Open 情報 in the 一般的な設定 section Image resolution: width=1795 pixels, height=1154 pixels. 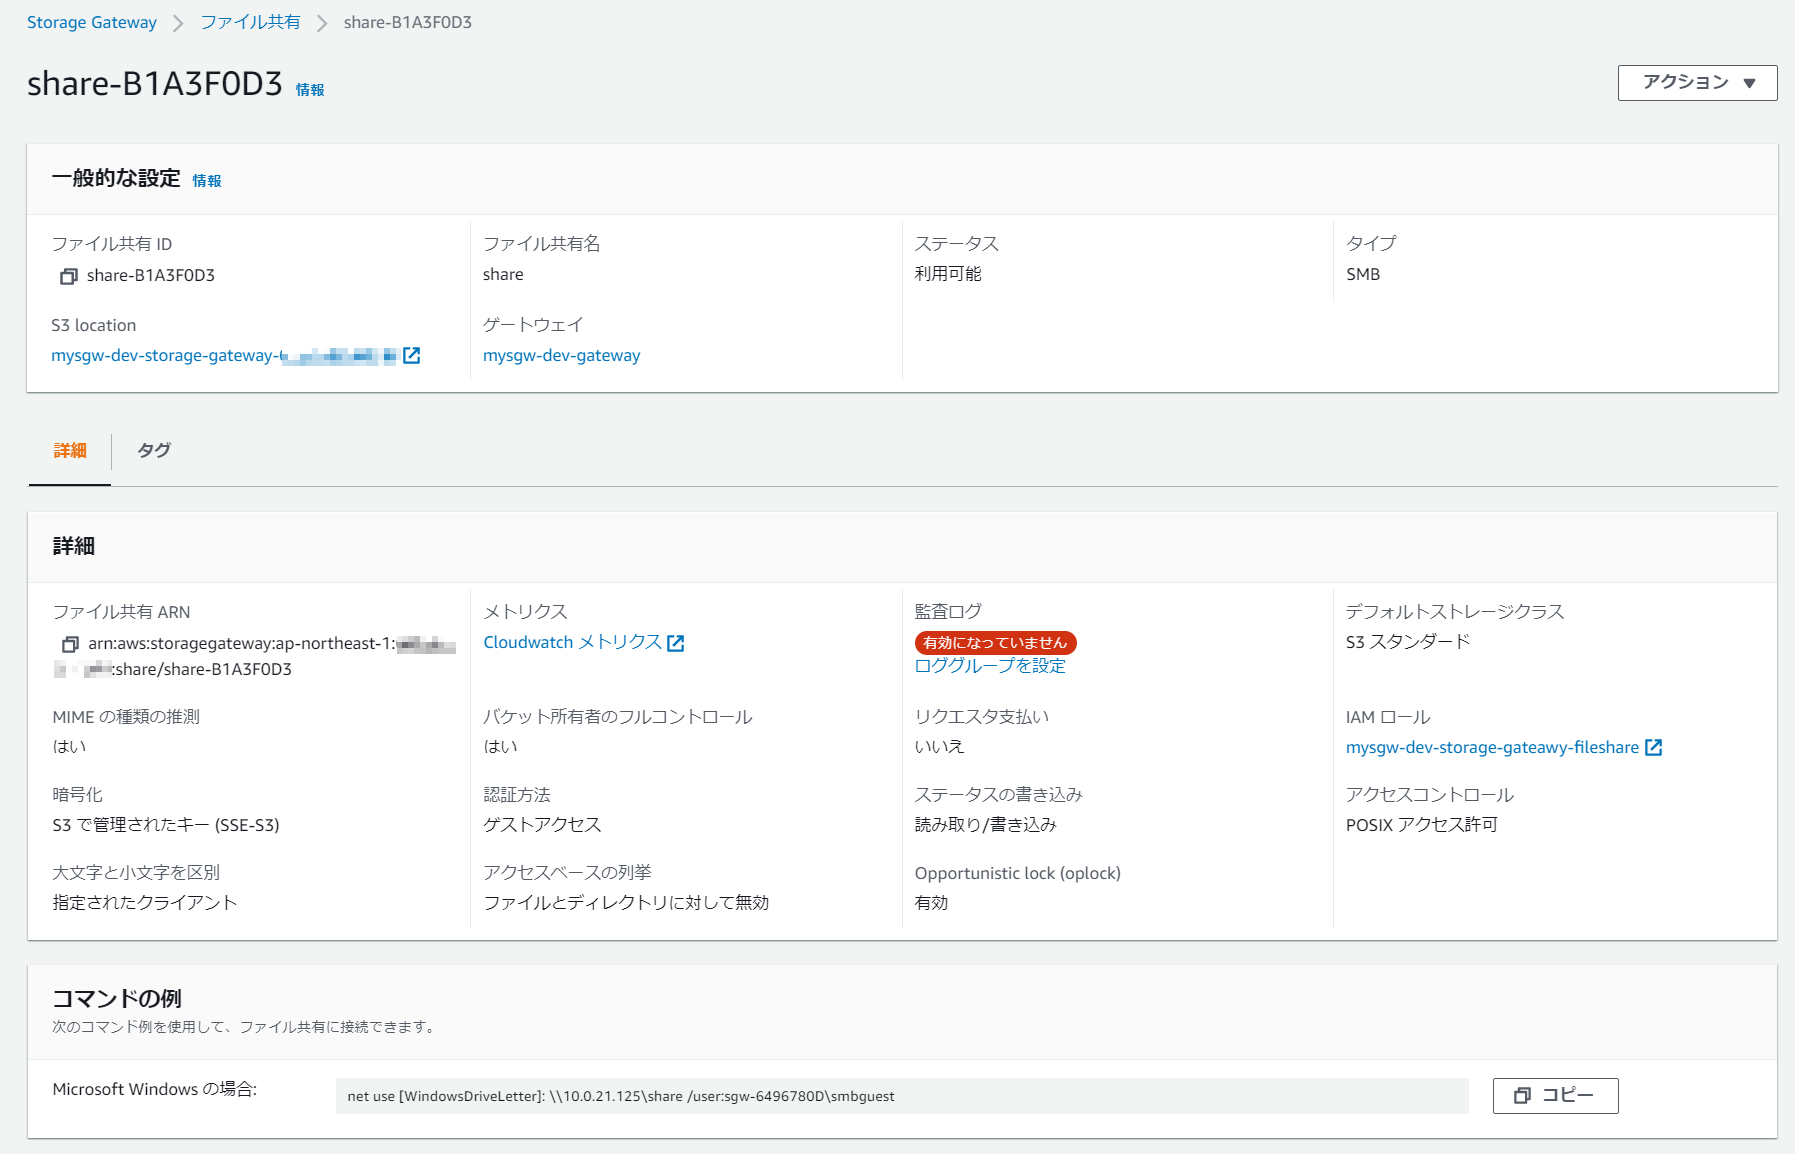click(x=207, y=181)
